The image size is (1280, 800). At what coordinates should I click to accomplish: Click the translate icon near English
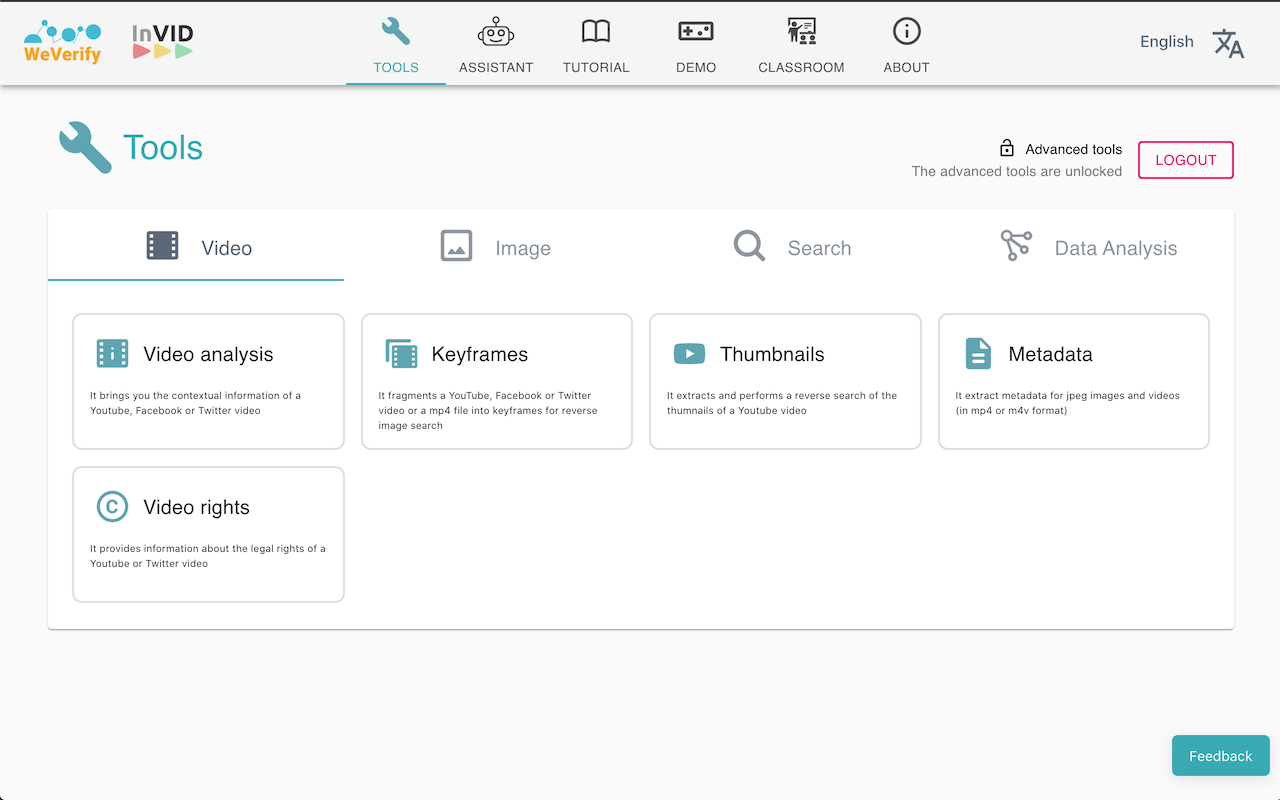[1228, 43]
